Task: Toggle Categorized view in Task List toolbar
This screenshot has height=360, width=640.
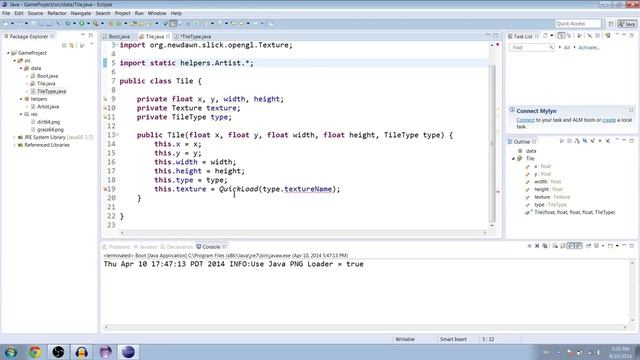Action: pyautogui.click(x=562, y=36)
